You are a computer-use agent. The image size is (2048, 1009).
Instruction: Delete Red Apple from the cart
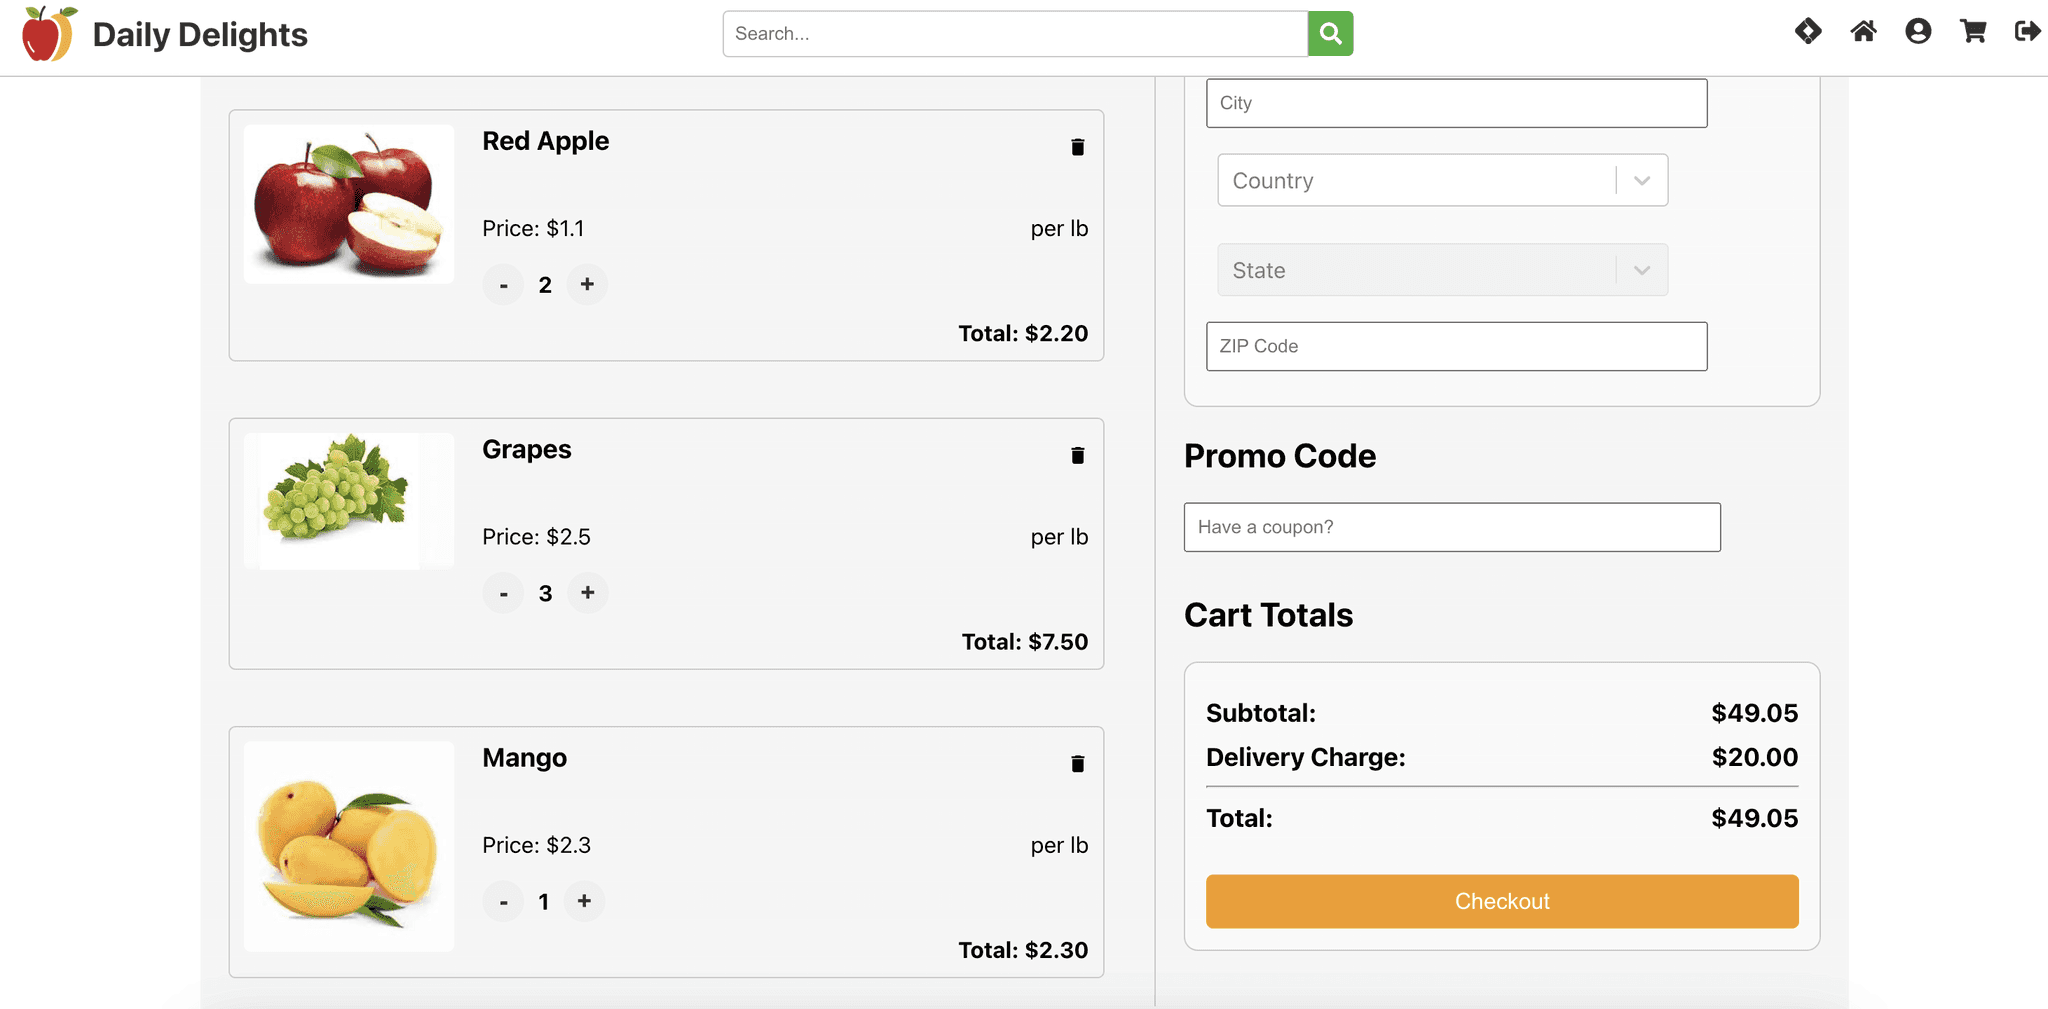1077,147
